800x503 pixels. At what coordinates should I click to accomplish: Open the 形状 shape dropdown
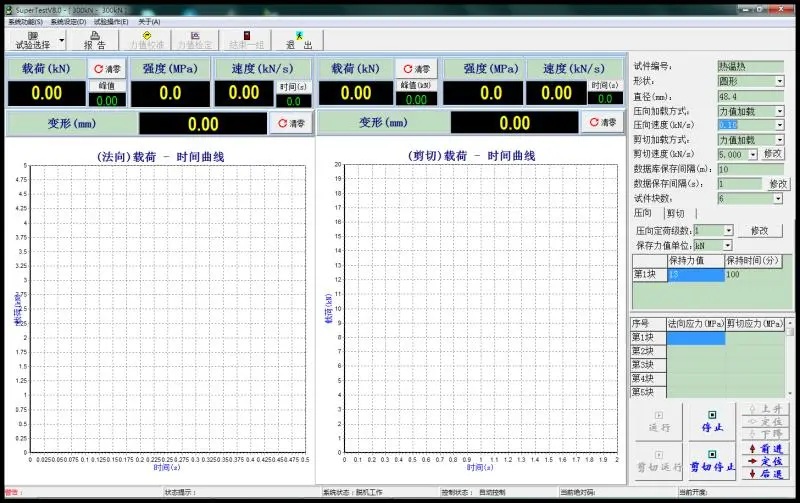(x=779, y=81)
